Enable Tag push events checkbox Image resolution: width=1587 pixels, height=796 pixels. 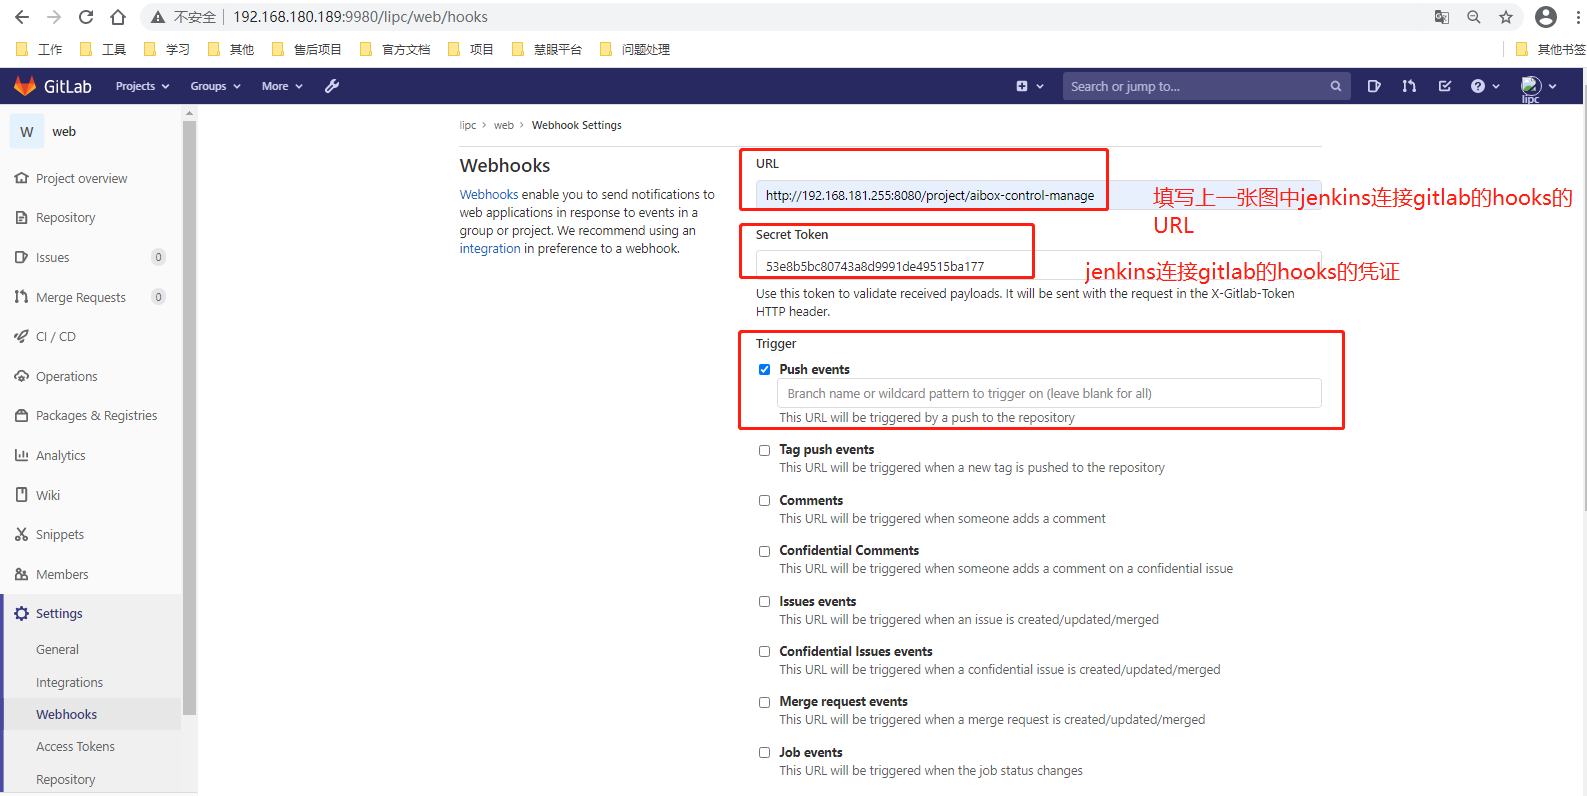point(764,450)
